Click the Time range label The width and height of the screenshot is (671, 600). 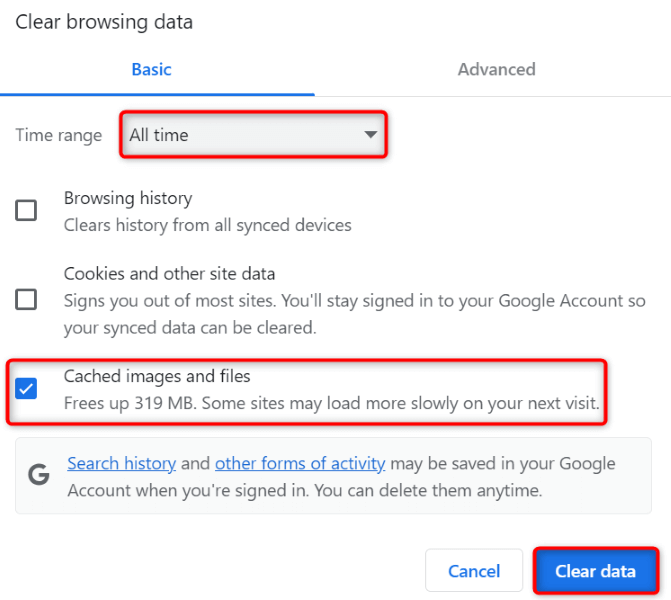tap(59, 135)
